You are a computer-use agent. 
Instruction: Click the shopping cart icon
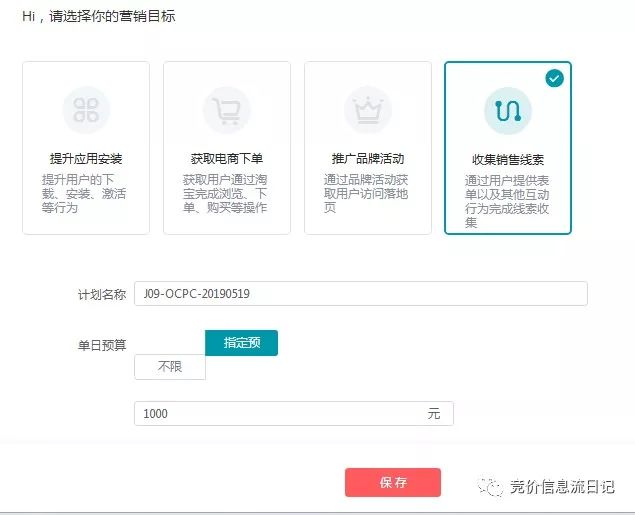227,110
